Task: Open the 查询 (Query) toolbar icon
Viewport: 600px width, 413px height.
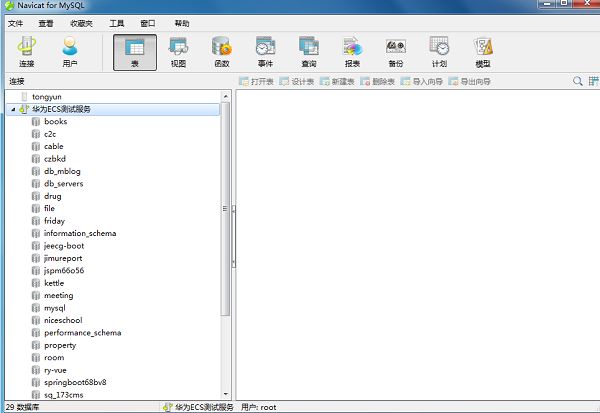Action: (309, 52)
